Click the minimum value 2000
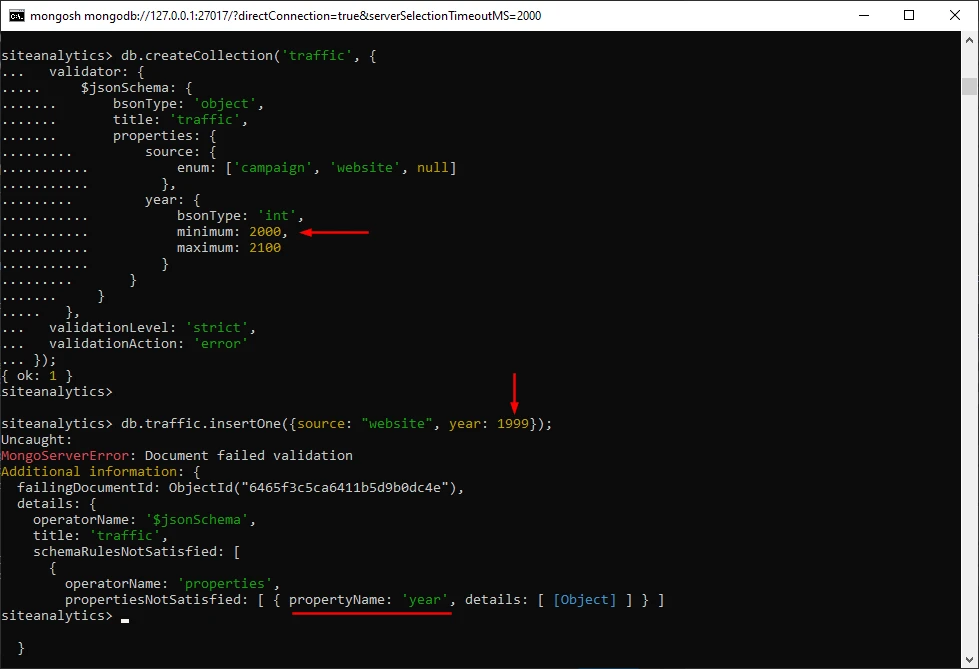 click(265, 232)
